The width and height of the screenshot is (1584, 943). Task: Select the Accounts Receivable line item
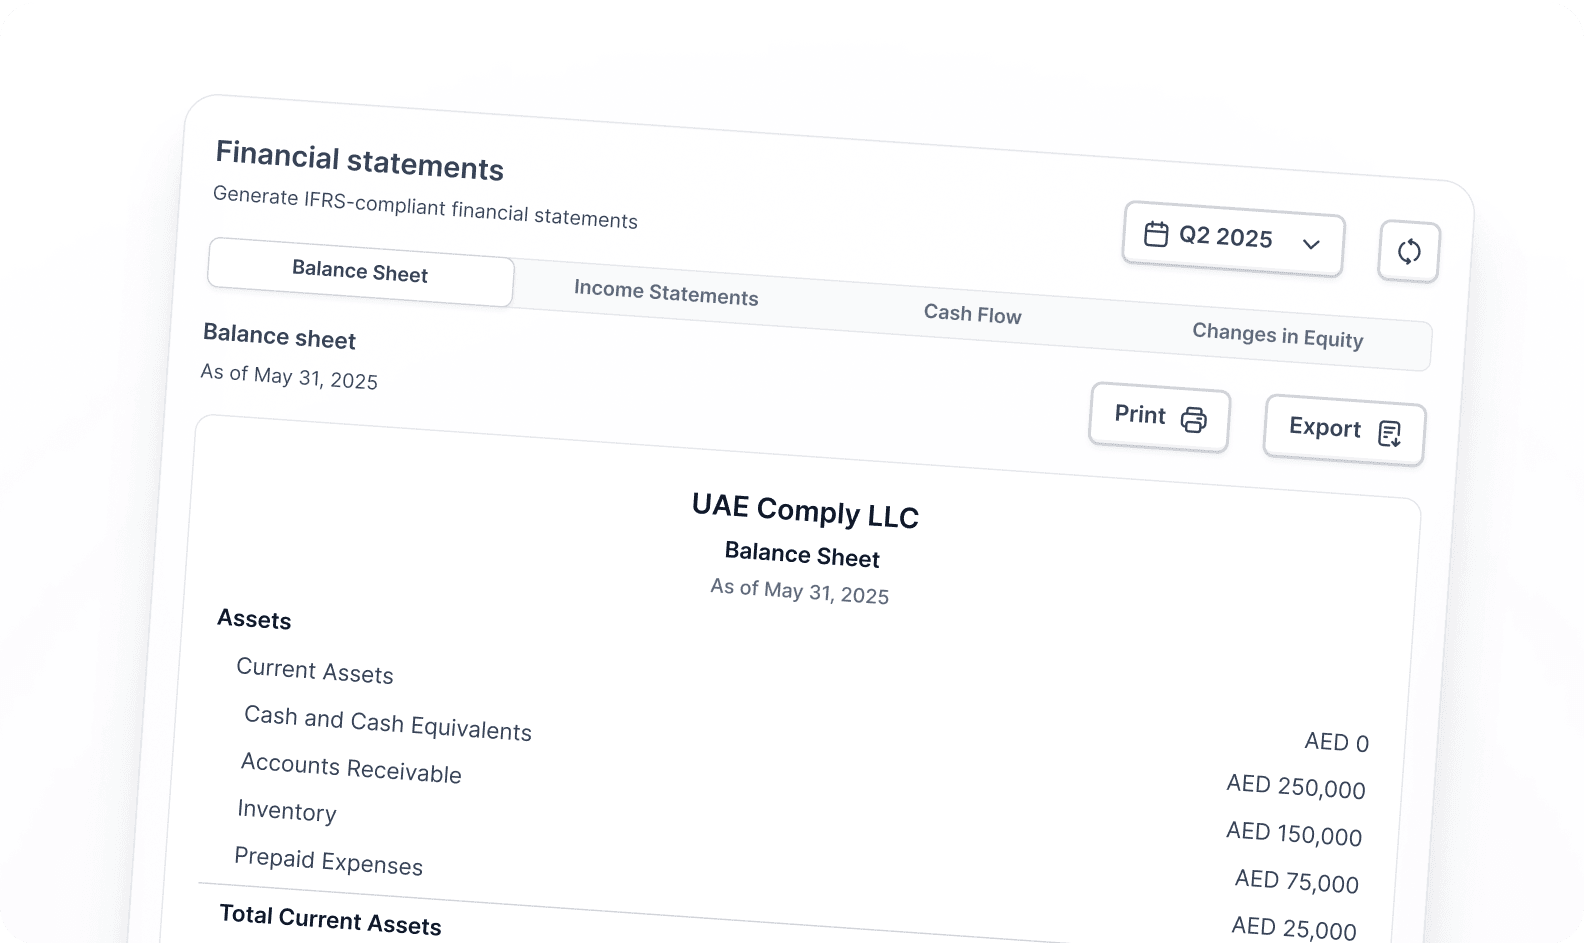351,768
